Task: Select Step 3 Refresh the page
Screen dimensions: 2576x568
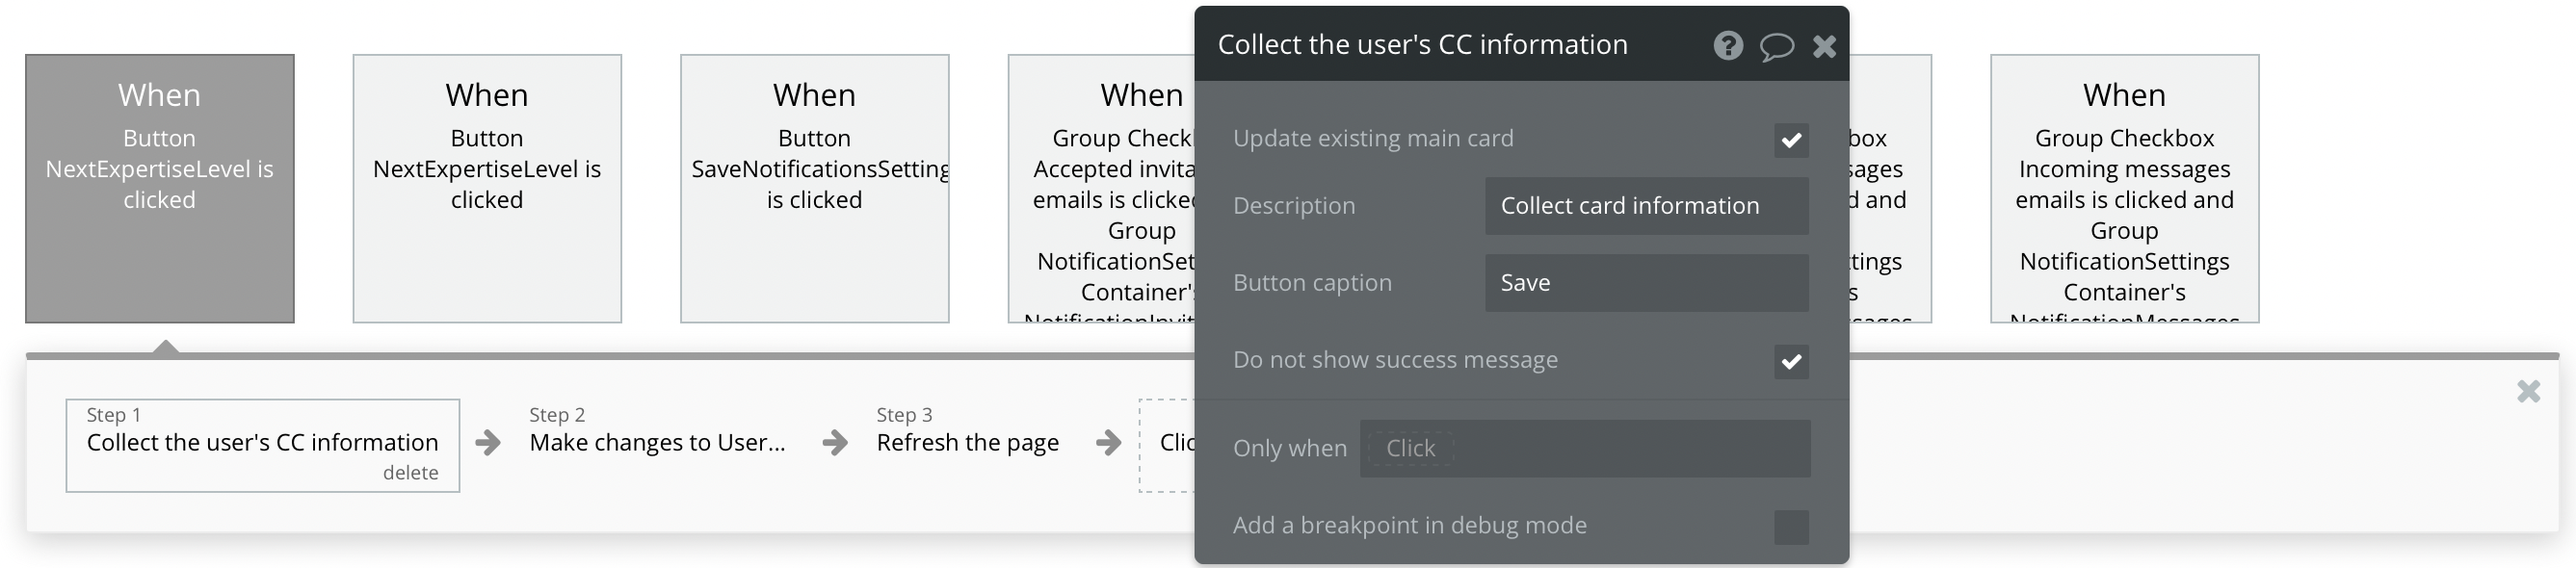Action: click(x=967, y=442)
